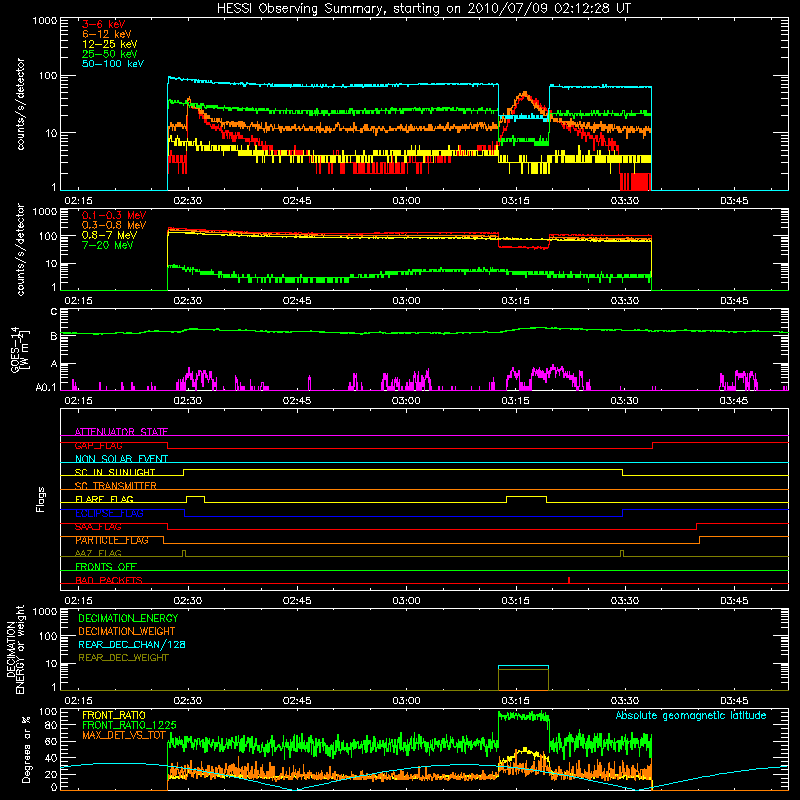The height and width of the screenshot is (800, 800).
Task: Select the AA7_FLAG label
Action: [98, 553]
